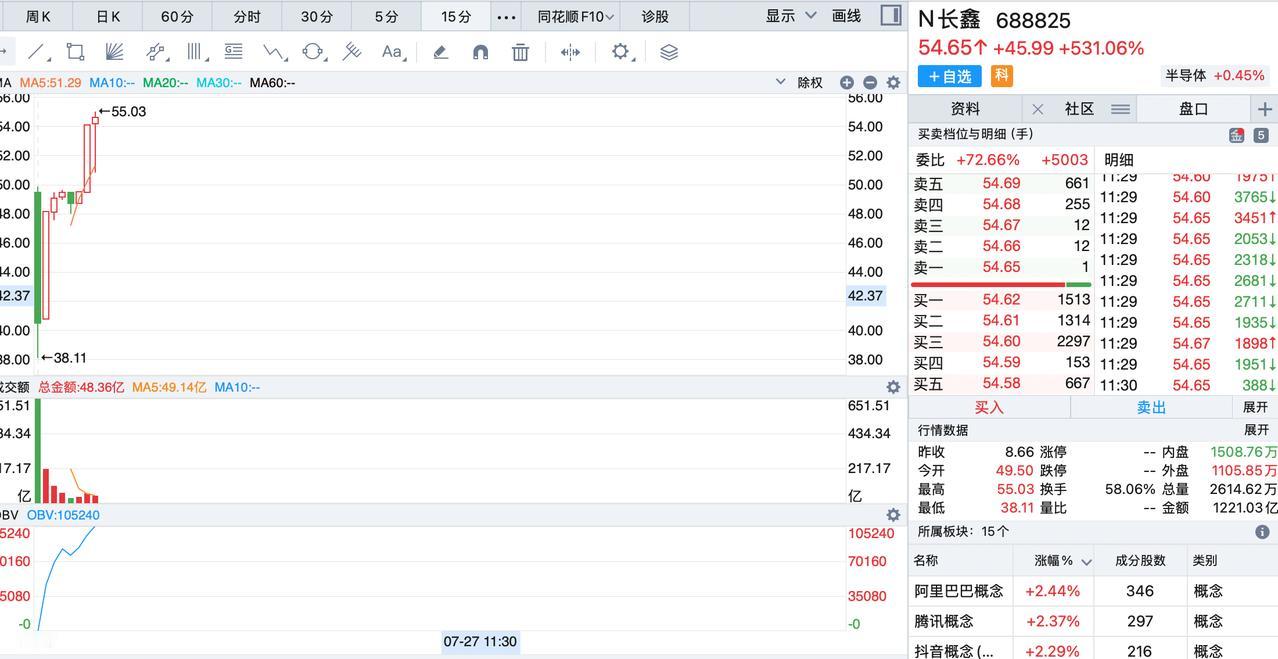This screenshot has width=1278, height=659.
Task: Open volume panel settings gear
Action: click(893, 387)
